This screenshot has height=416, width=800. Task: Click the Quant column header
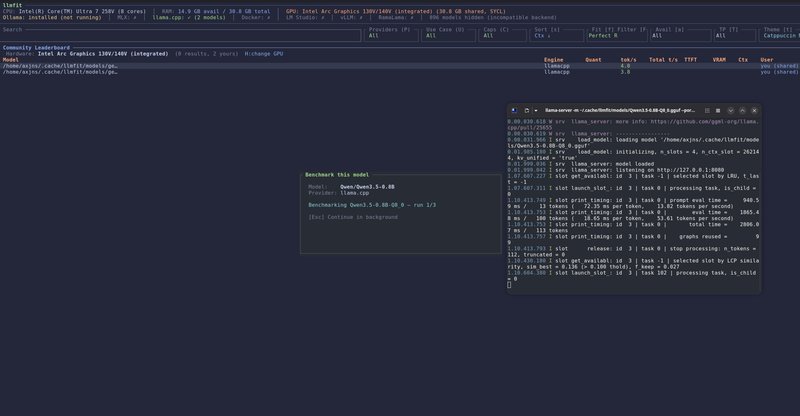(x=593, y=60)
